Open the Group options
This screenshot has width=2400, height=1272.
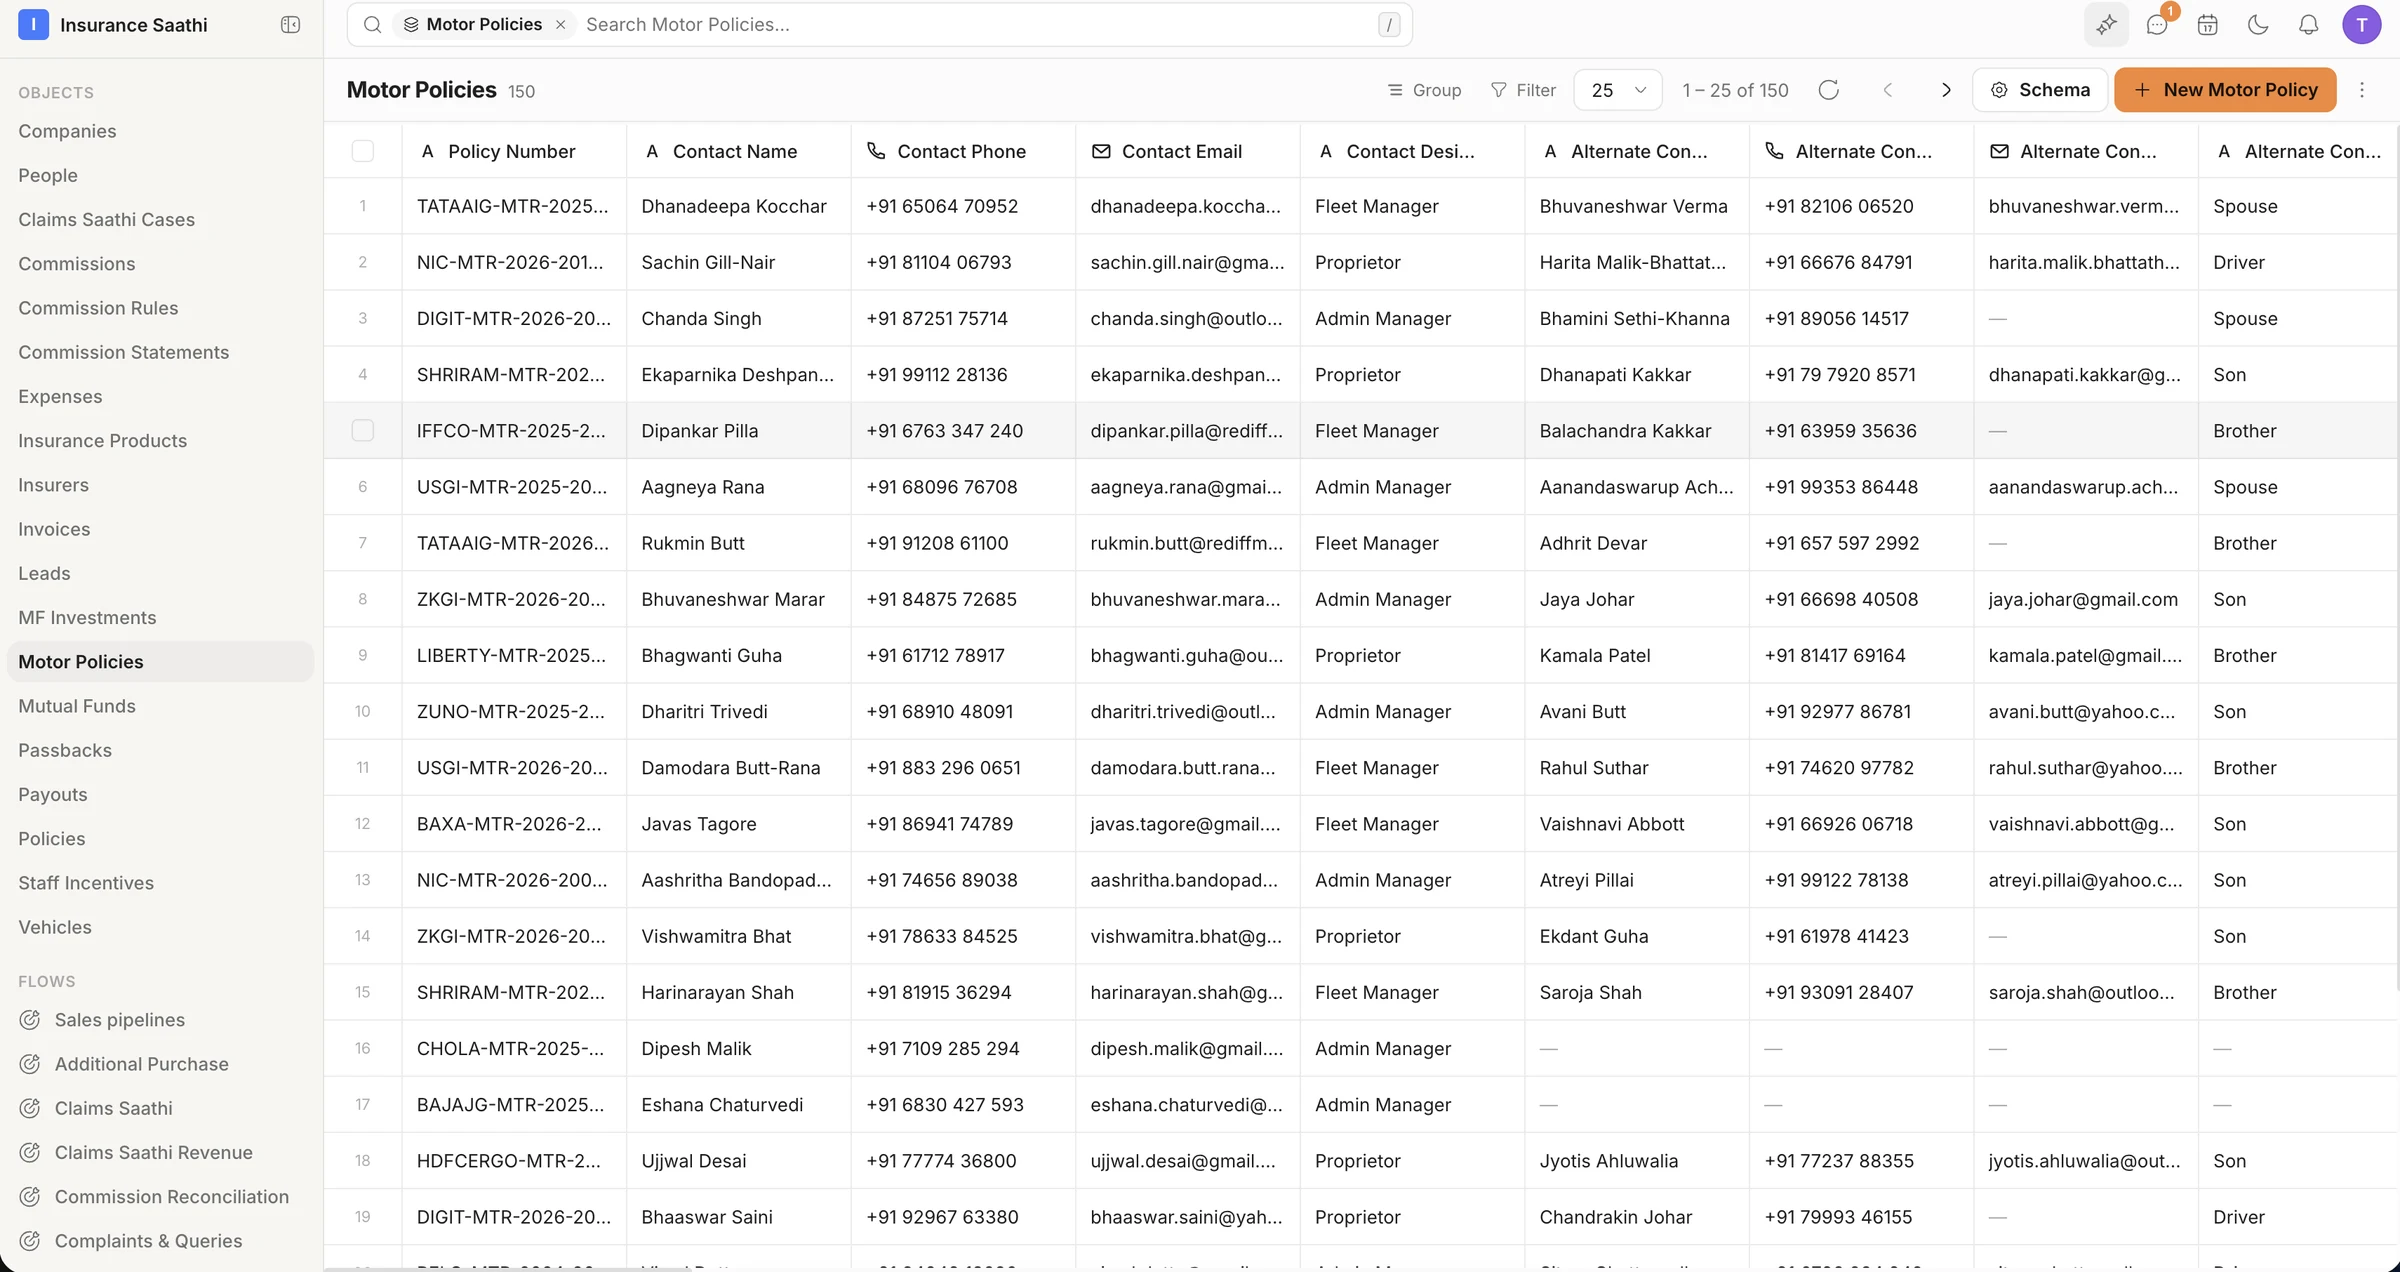pyautogui.click(x=1424, y=90)
